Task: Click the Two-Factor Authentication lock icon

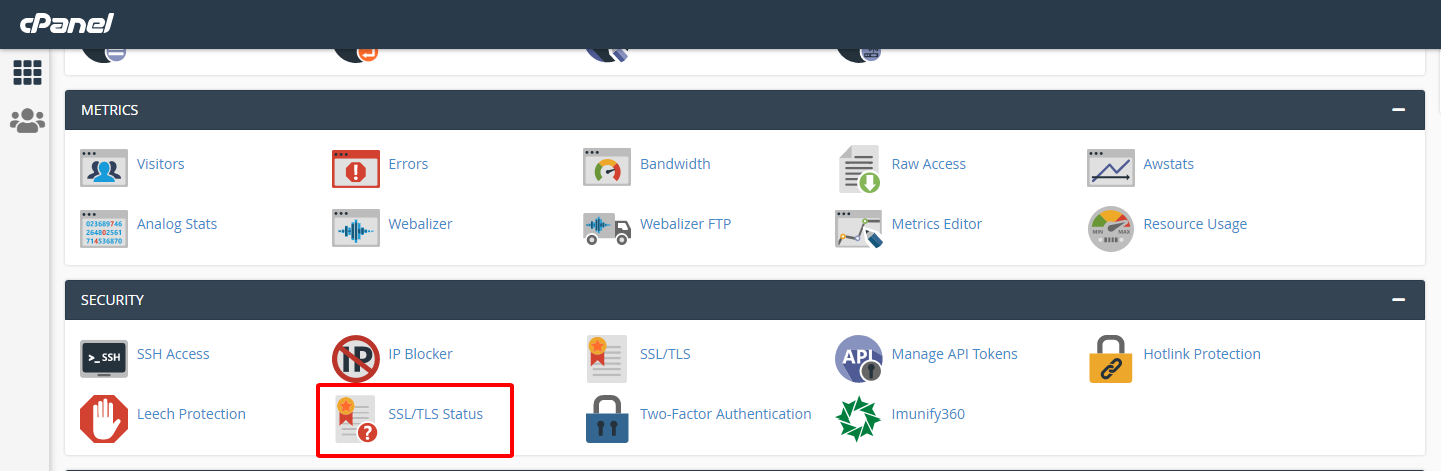Action: 607,419
